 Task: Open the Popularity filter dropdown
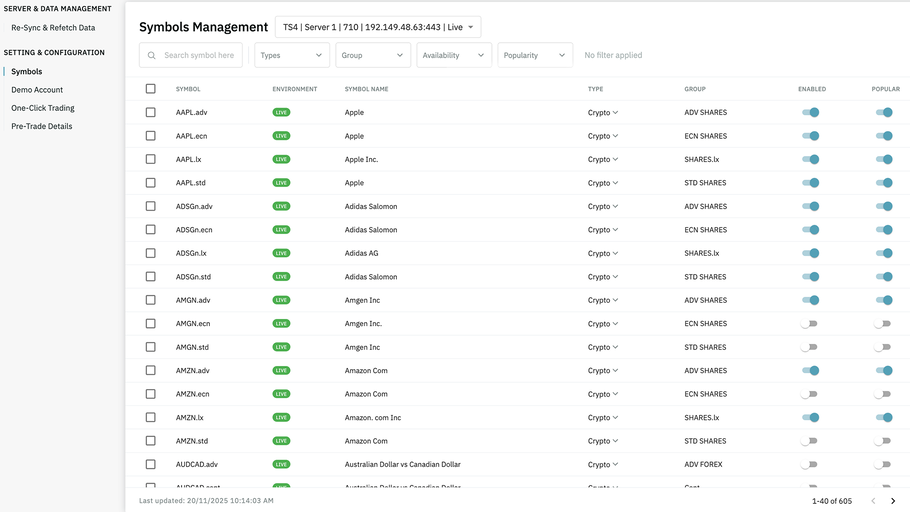535,55
